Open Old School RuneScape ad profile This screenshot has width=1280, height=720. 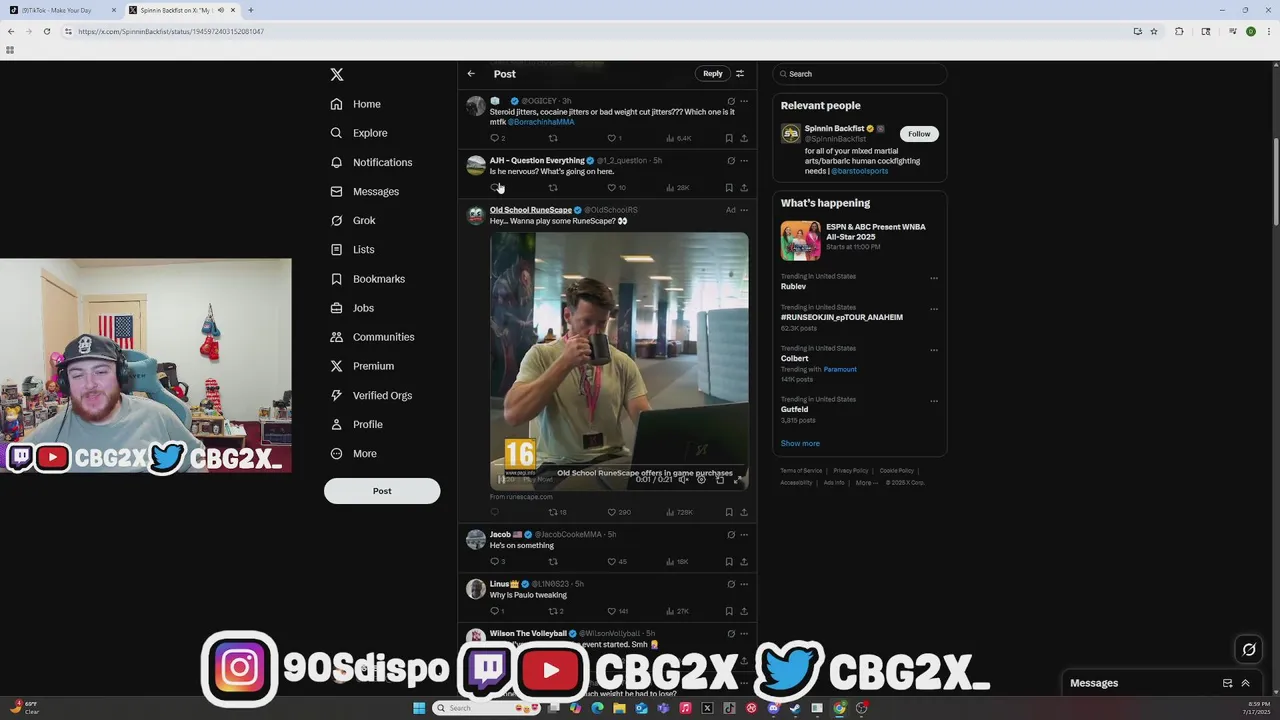tap(531, 210)
